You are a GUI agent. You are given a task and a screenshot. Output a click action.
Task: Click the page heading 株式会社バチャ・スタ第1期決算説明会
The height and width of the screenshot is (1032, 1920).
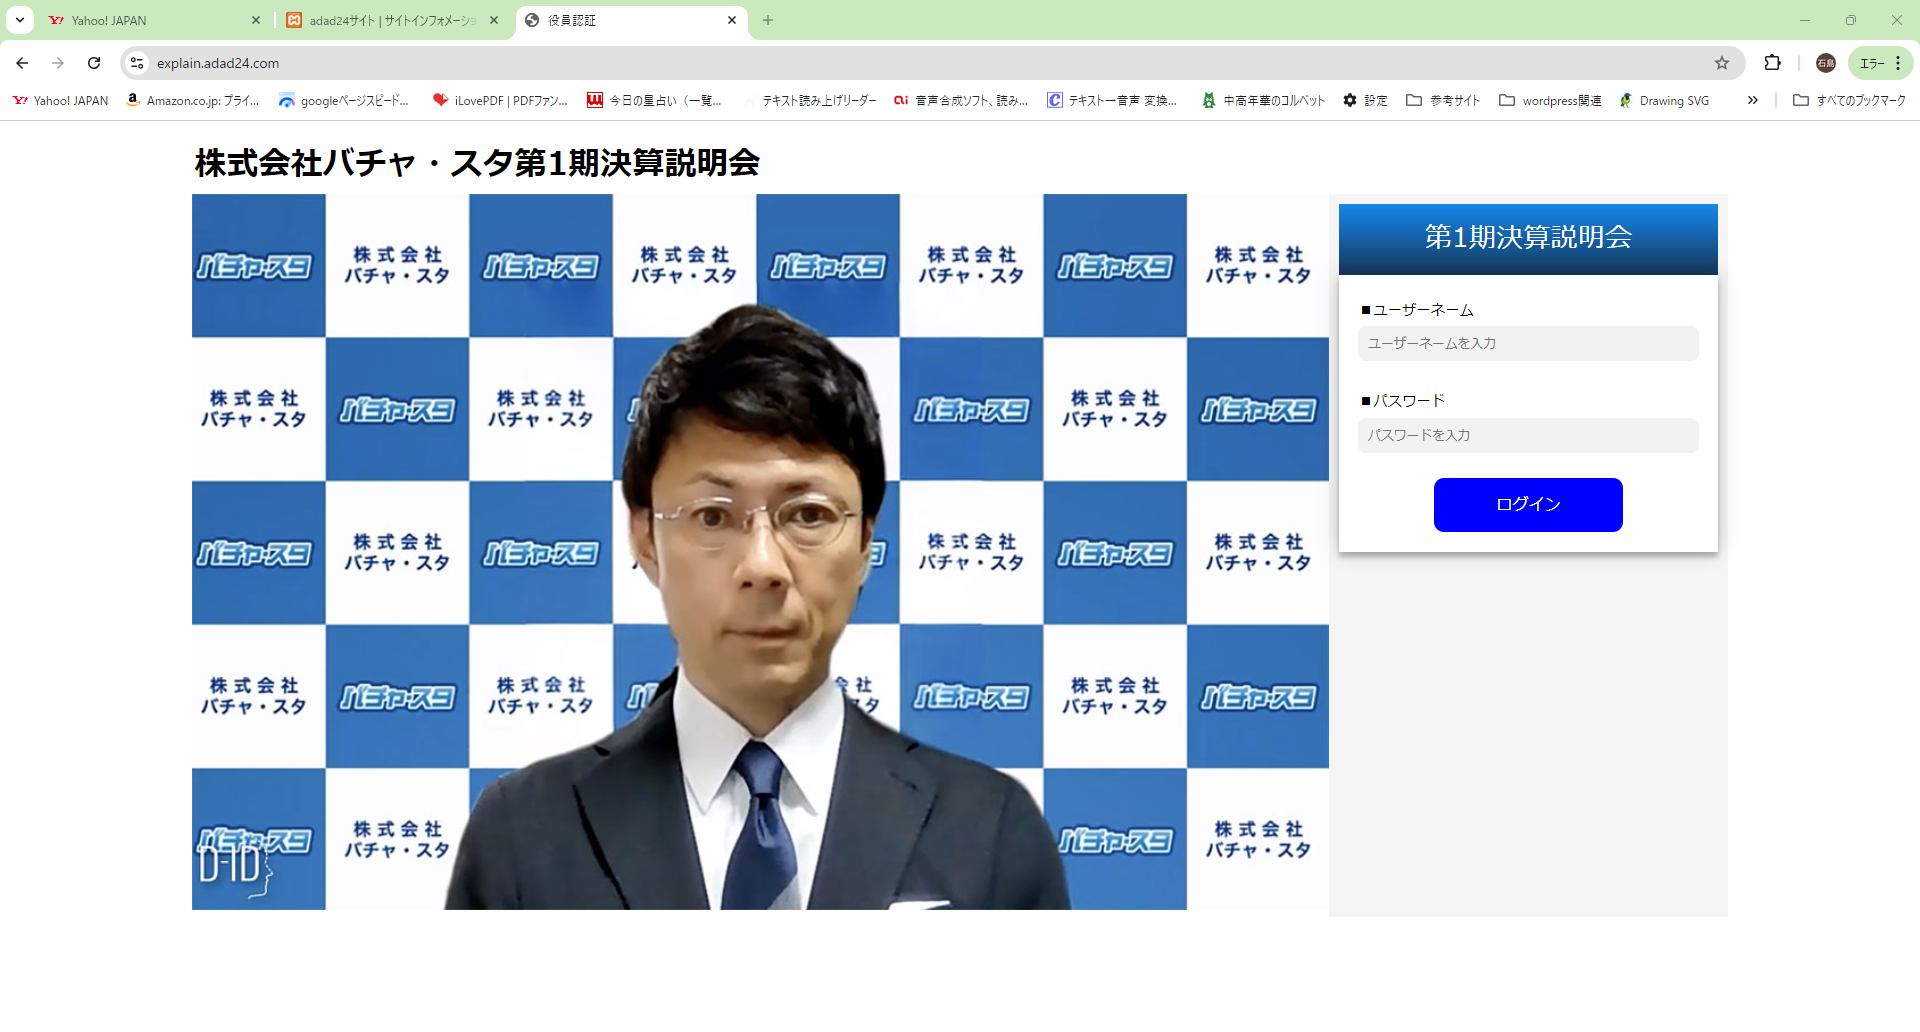point(477,163)
